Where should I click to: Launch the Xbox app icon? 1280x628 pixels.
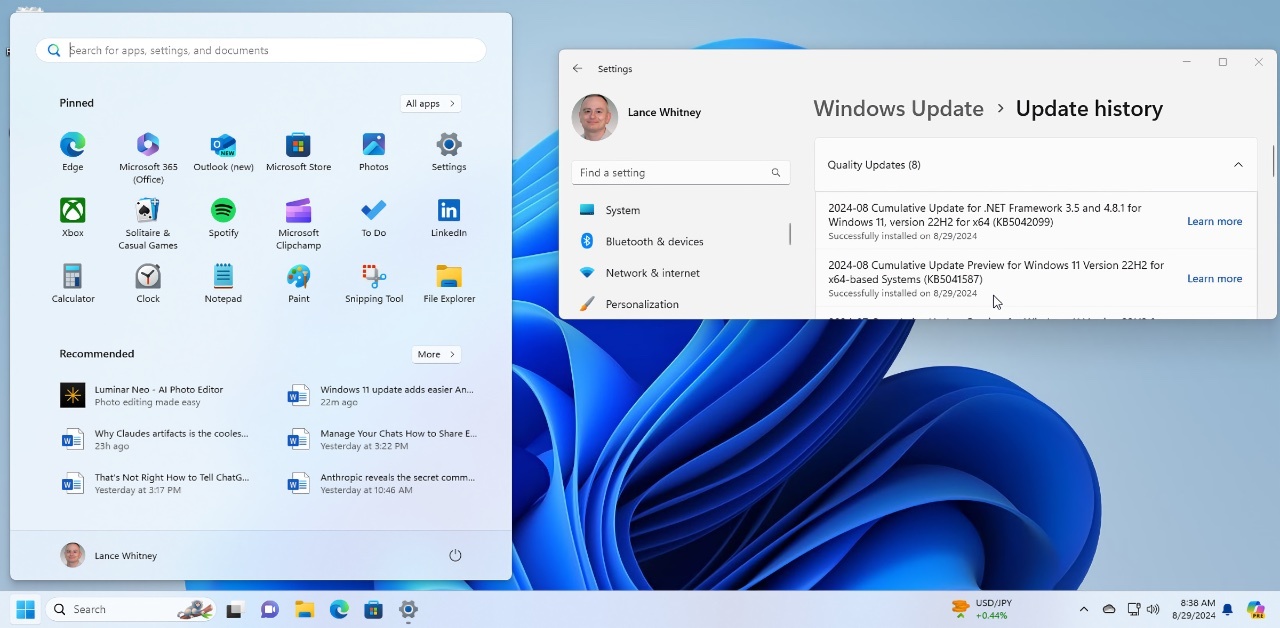point(73,211)
